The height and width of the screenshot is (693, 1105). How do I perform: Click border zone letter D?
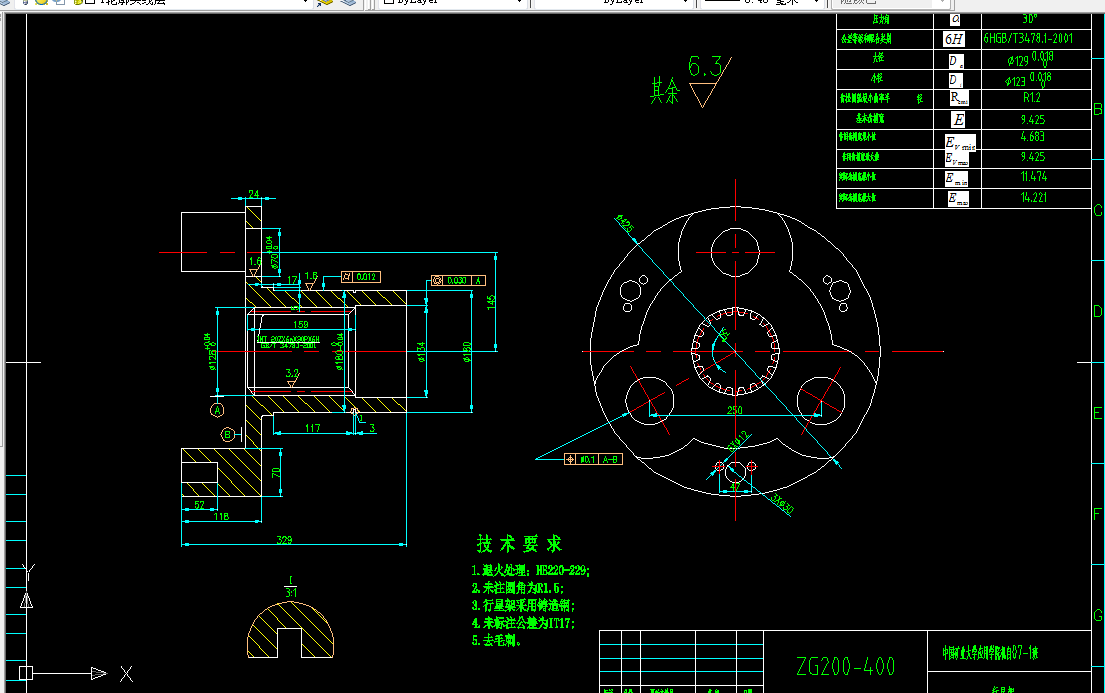pyautogui.click(x=1097, y=311)
